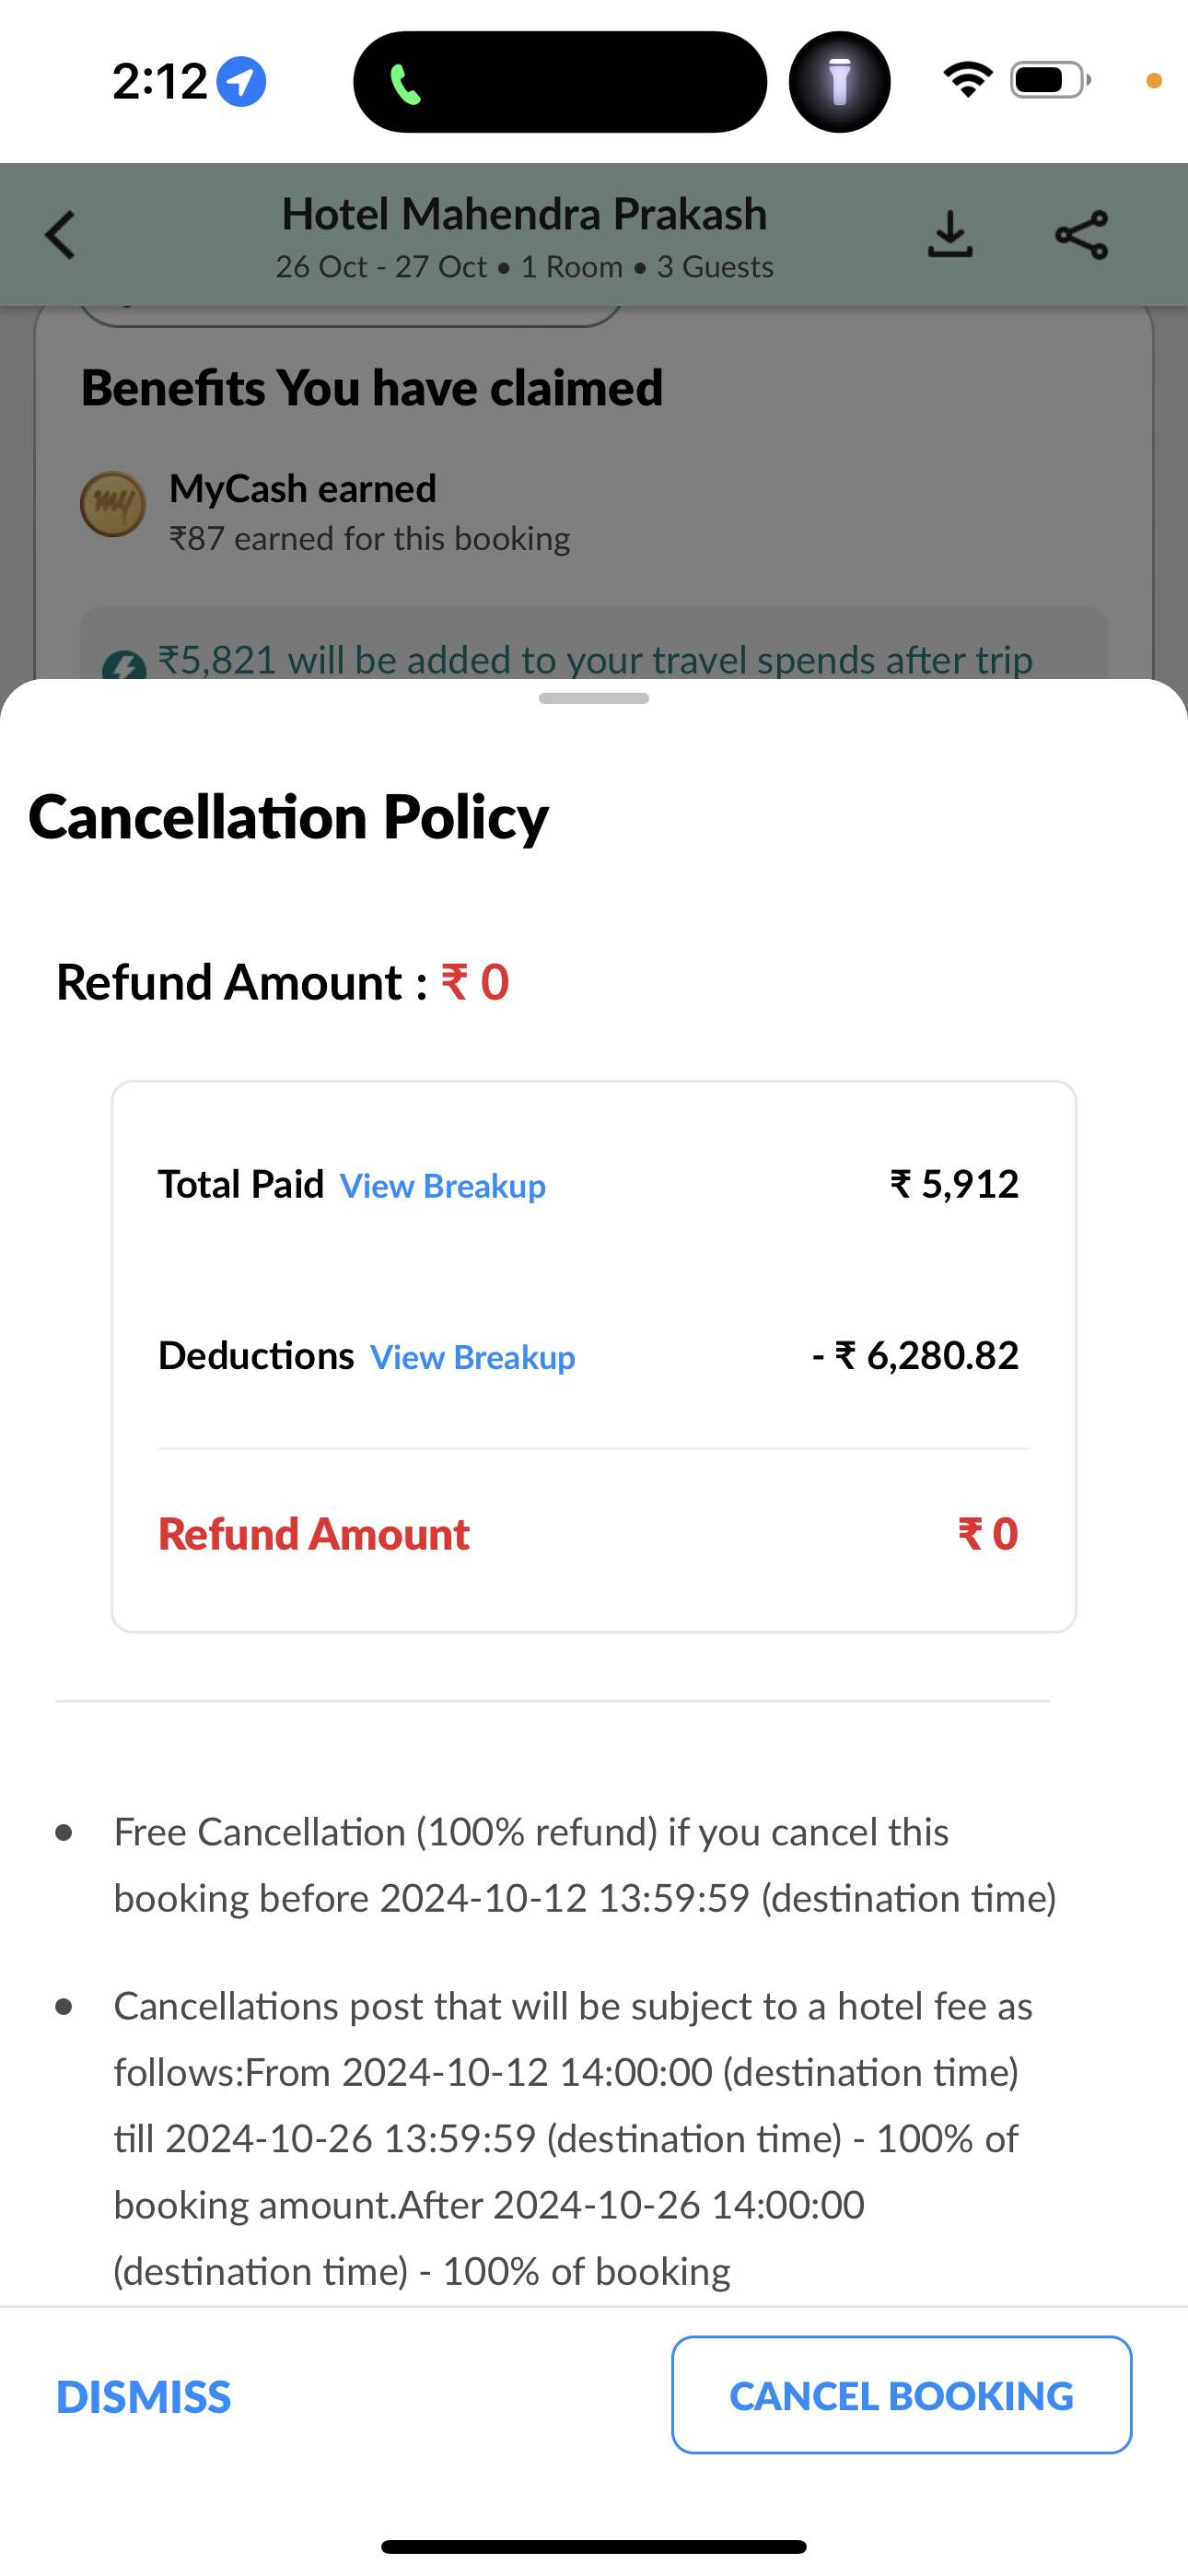This screenshot has height=2576, width=1188.
Task: Tap the location arrow beside the time
Action: pyautogui.click(x=241, y=82)
